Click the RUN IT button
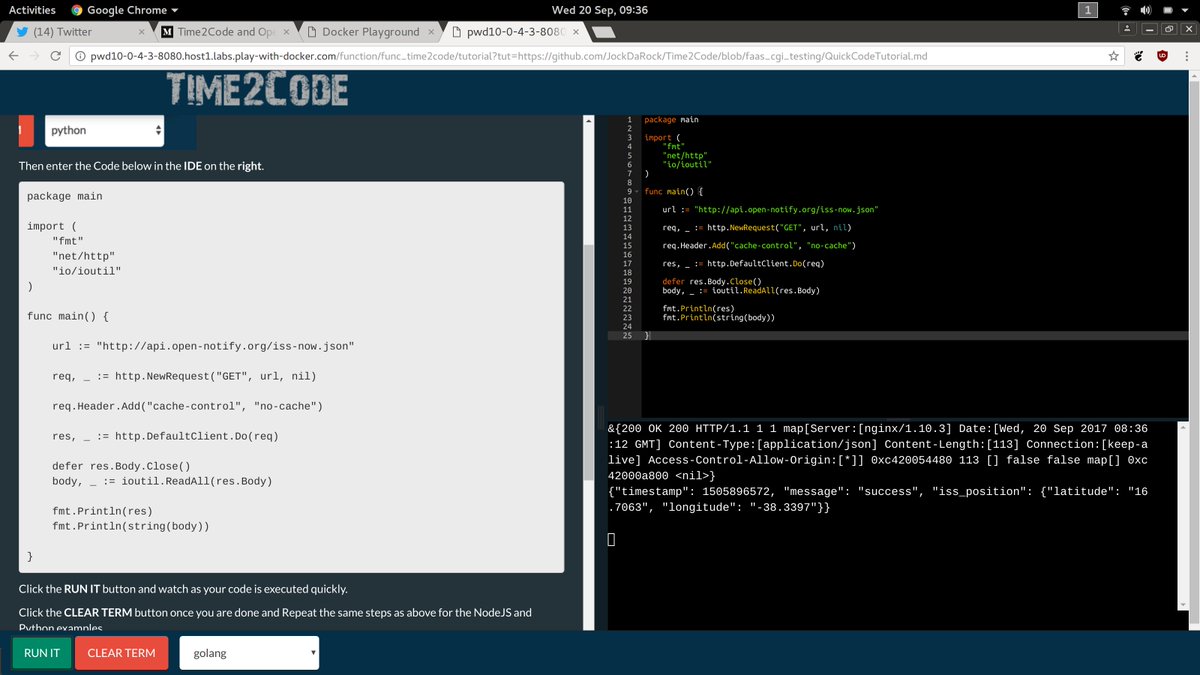 [42, 653]
